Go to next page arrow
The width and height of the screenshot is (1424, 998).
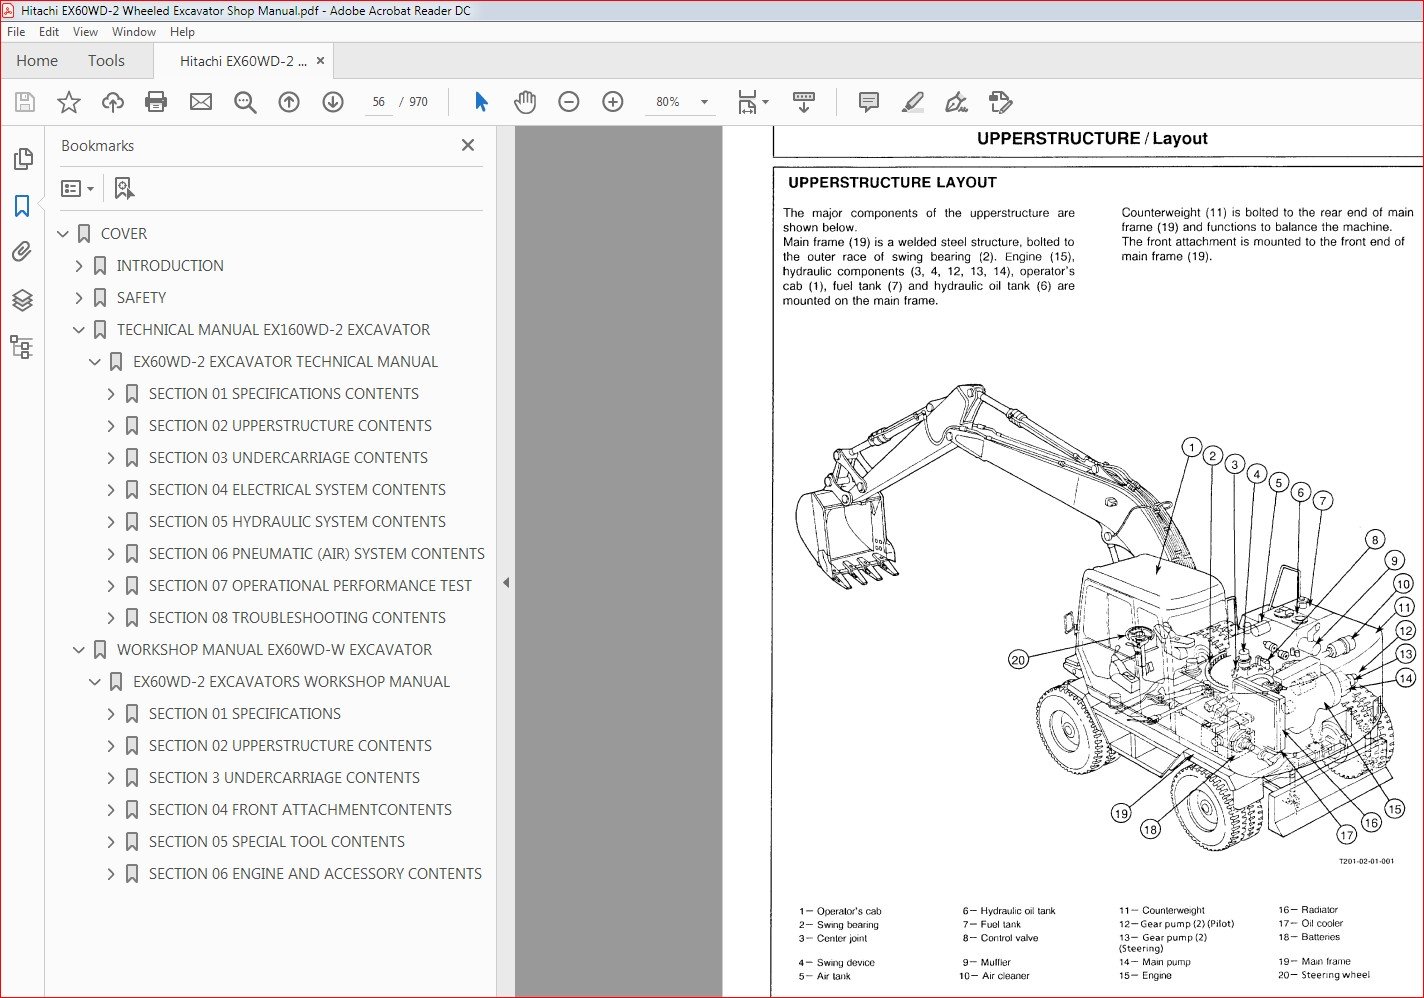pyautogui.click(x=333, y=102)
